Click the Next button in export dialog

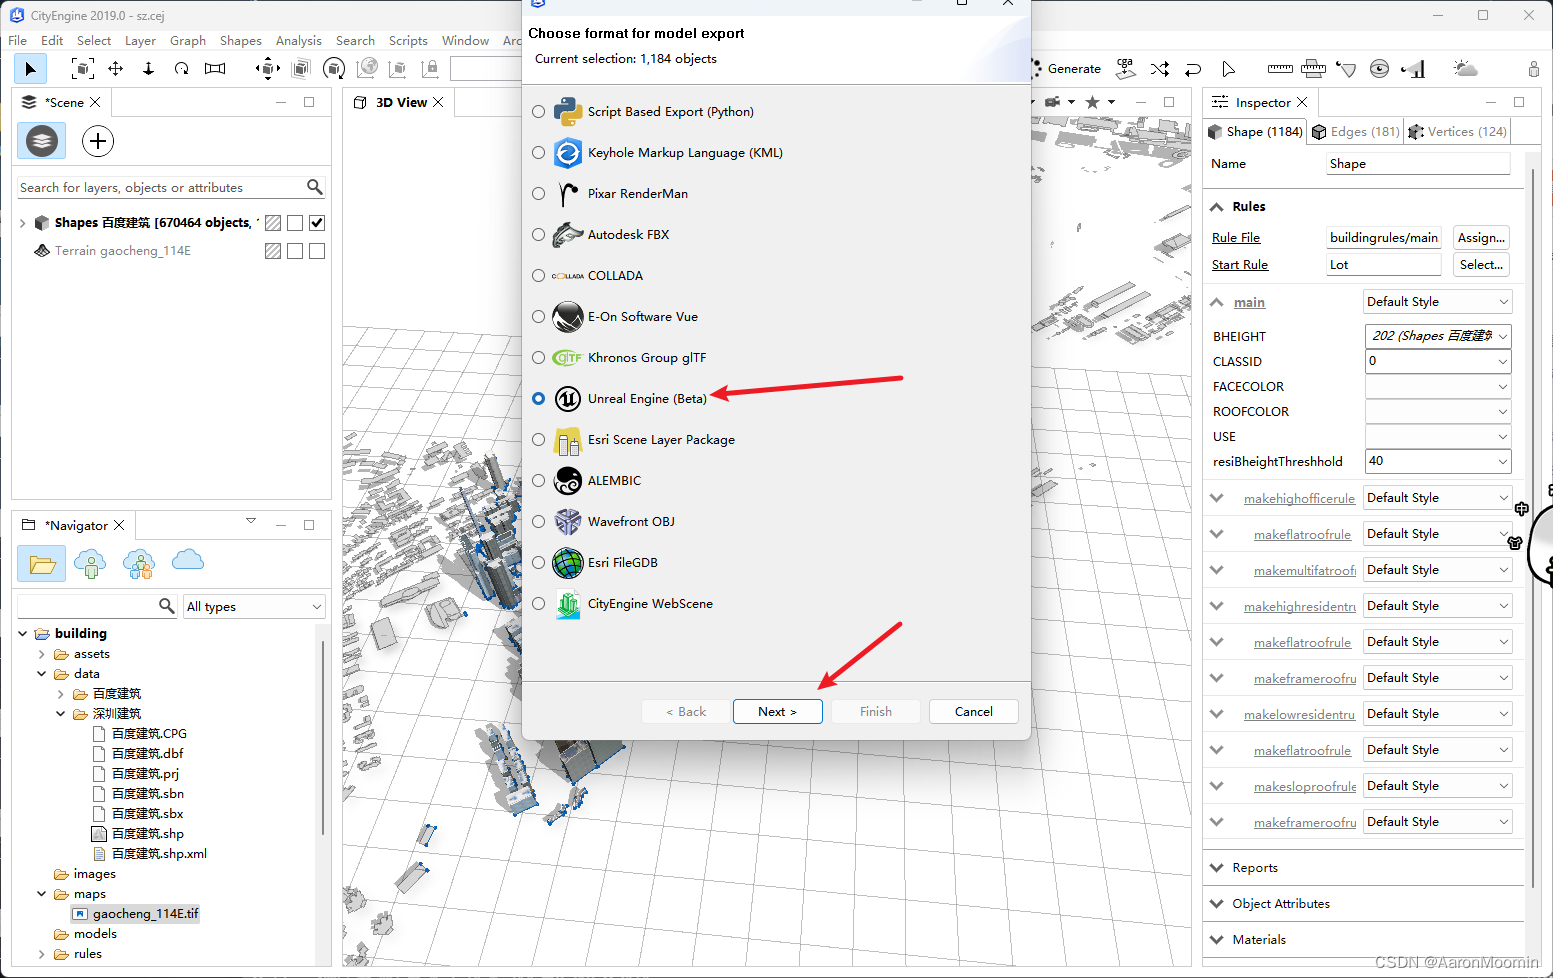point(778,712)
